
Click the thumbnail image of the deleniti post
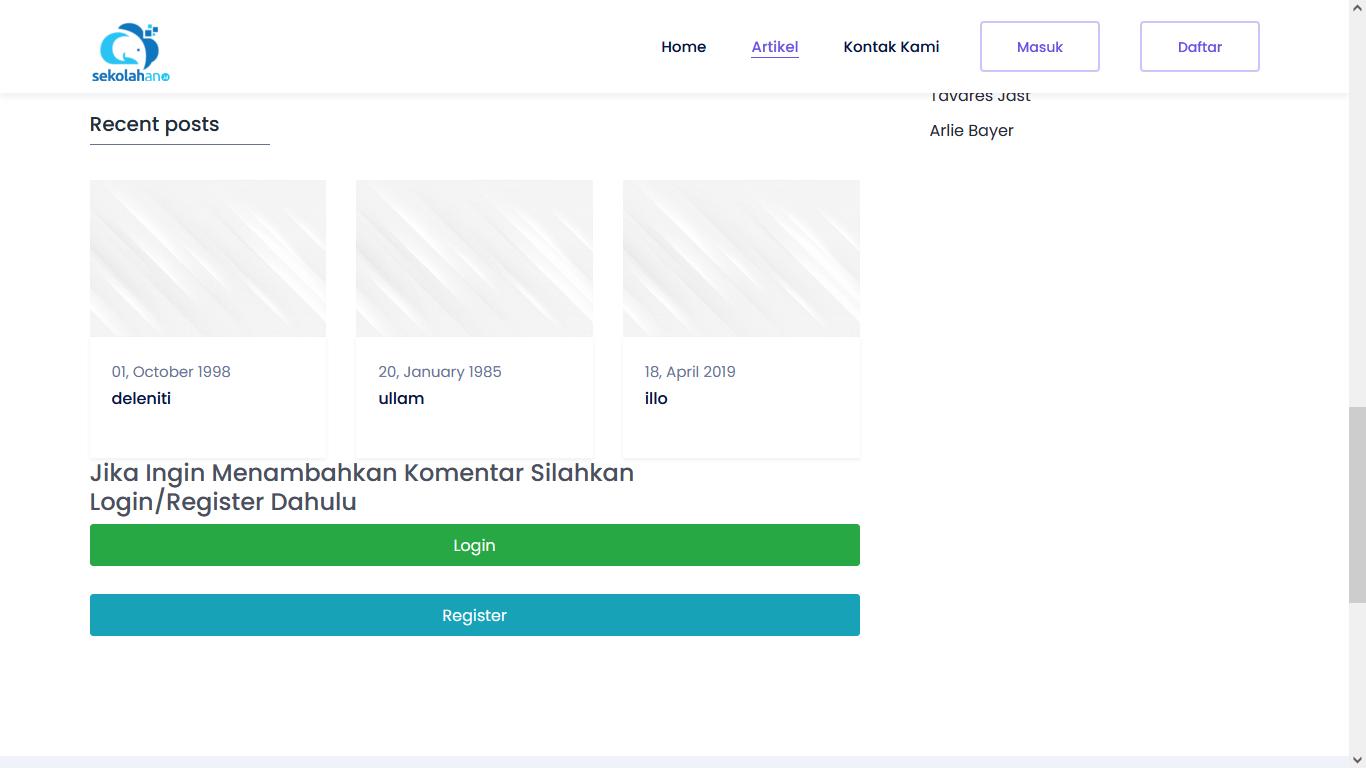tap(208, 258)
